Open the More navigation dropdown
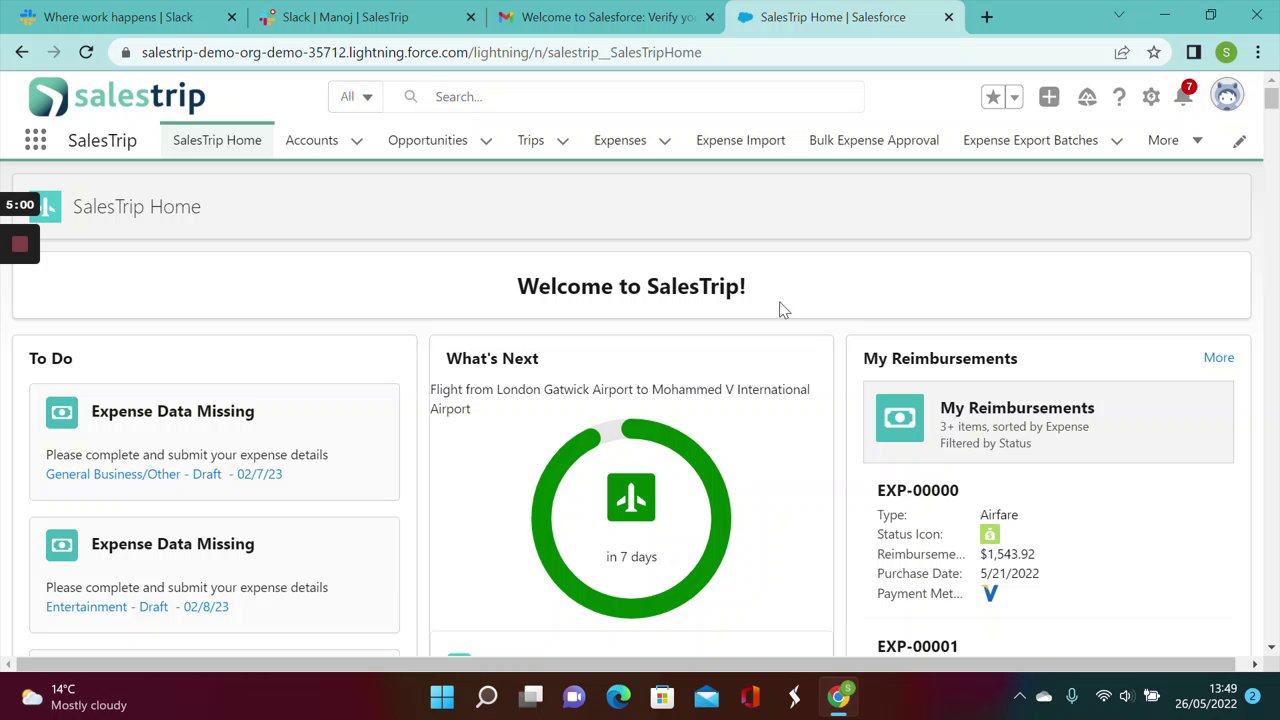This screenshot has width=1280, height=720. (x=1175, y=140)
